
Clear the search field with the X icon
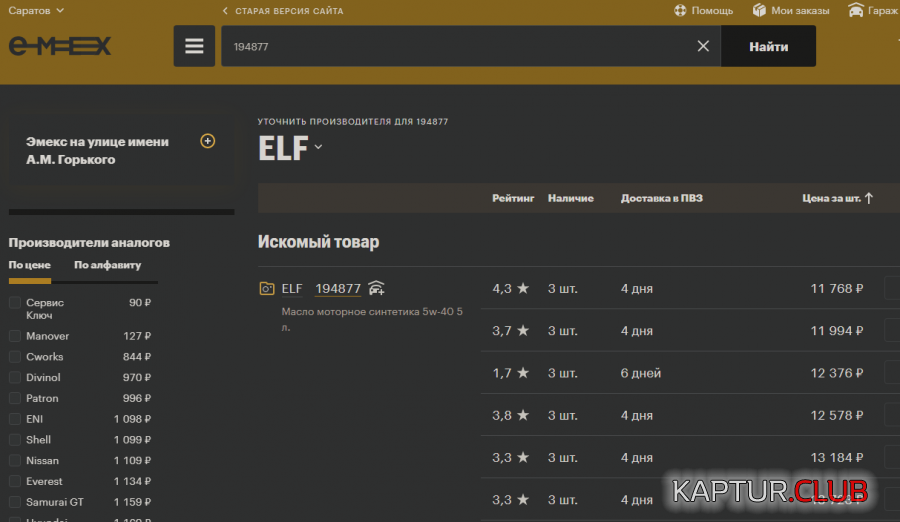tap(703, 46)
